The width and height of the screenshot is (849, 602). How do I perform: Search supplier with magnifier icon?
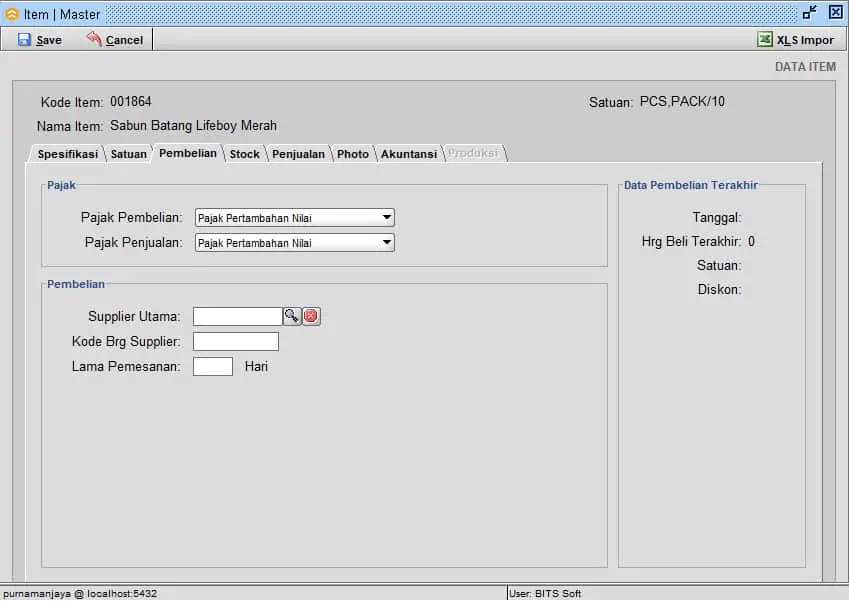292,316
